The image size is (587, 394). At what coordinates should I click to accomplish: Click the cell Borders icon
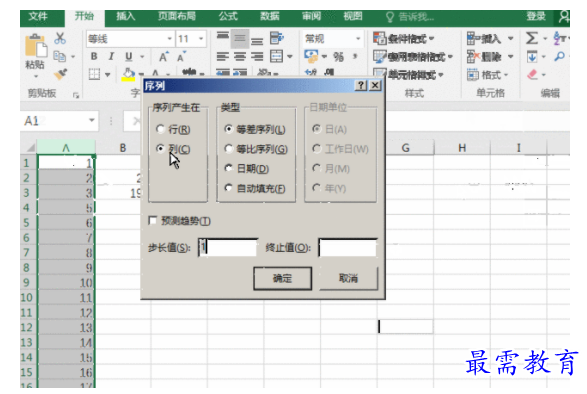coord(94,74)
